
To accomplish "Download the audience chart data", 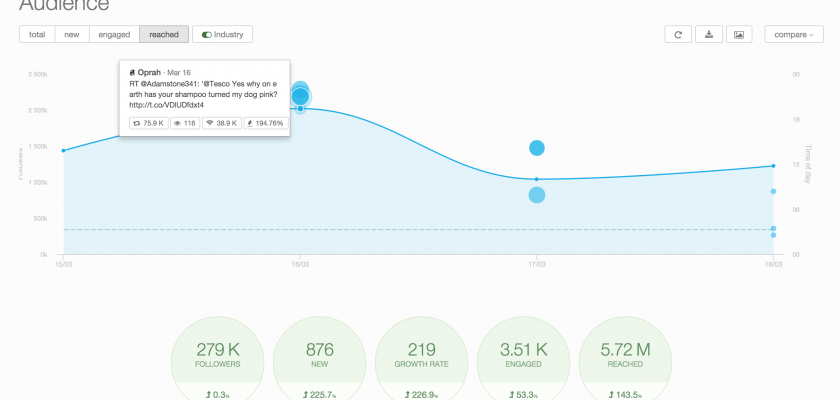I will pos(709,35).
